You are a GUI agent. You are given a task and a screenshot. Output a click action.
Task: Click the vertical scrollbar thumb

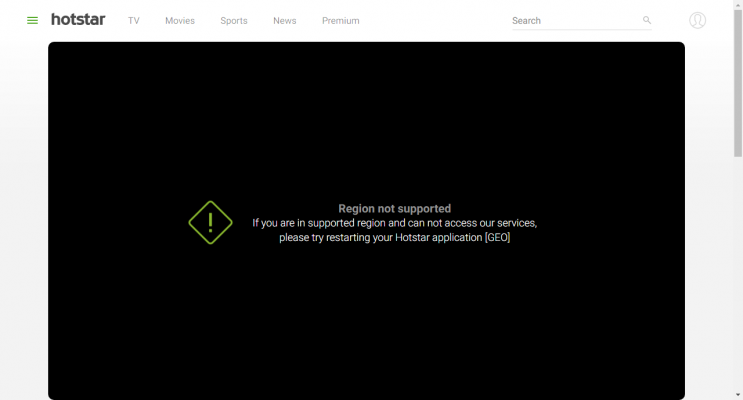[x=737, y=80]
